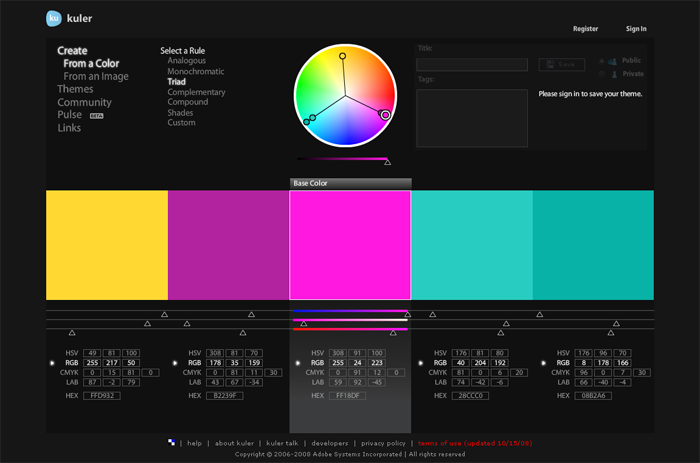The height and width of the screenshot is (463, 700).
Task: Click the HEX field showing 08B2A6
Action: (x=593, y=396)
